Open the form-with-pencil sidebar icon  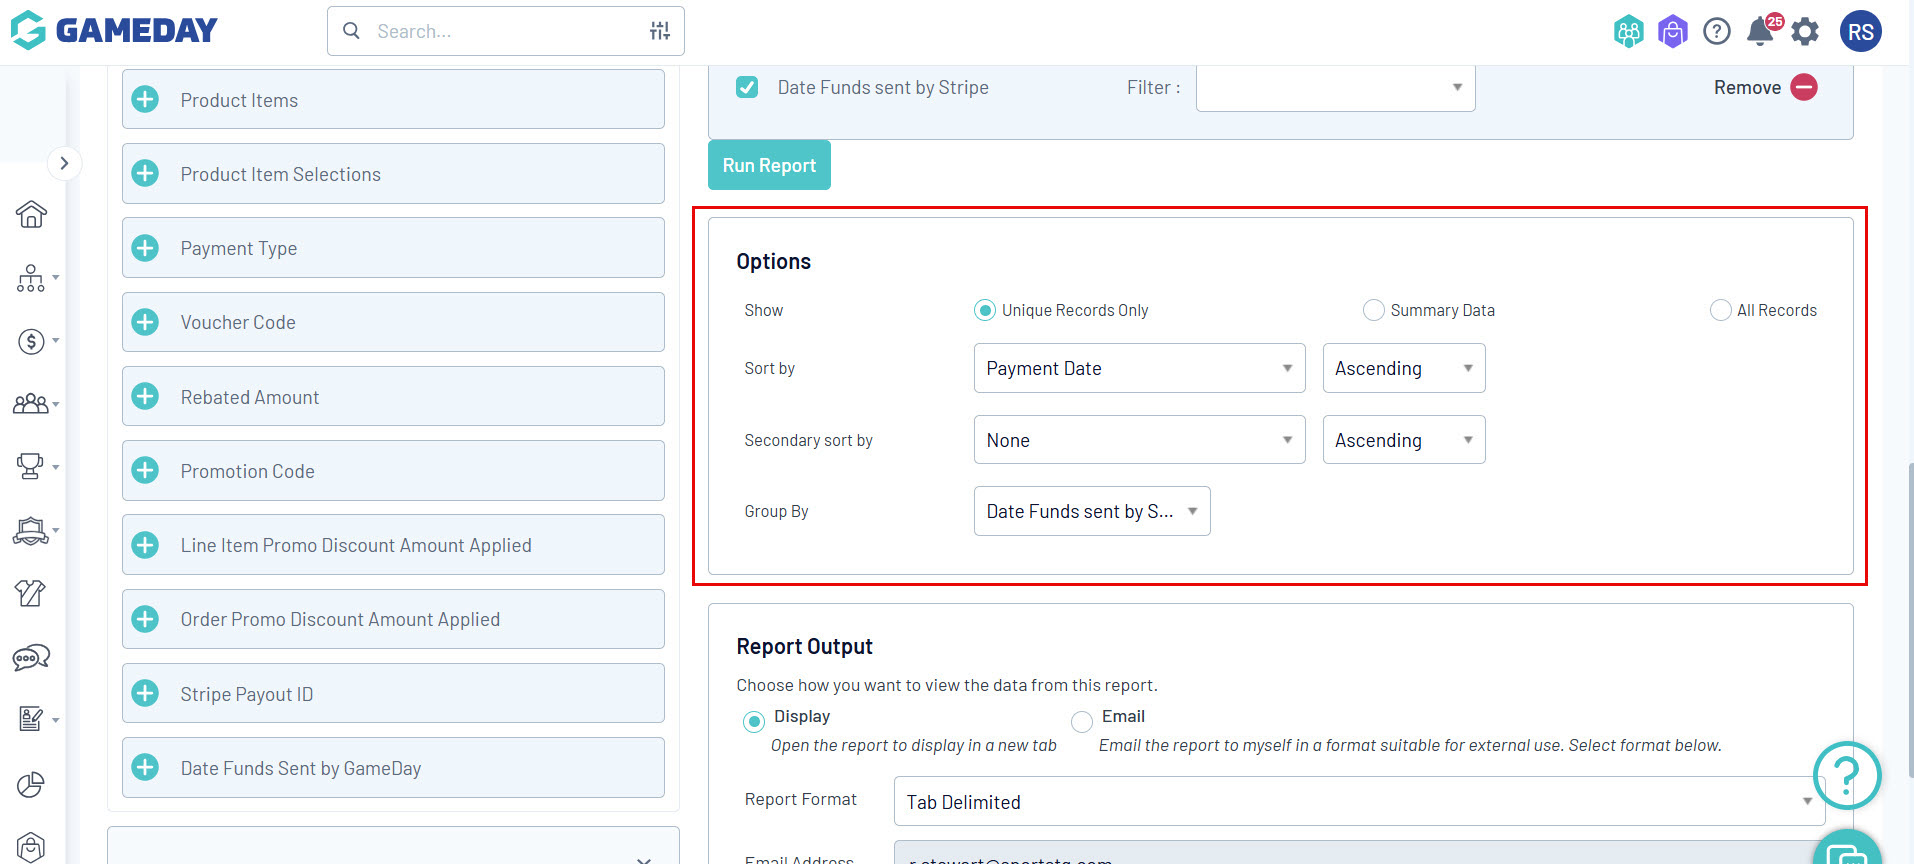click(x=31, y=719)
